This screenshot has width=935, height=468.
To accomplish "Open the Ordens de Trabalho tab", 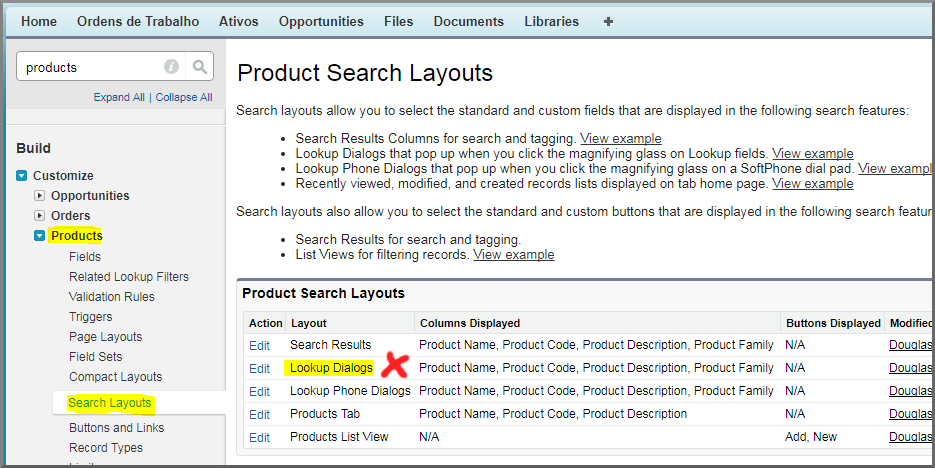I will (x=138, y=21).
